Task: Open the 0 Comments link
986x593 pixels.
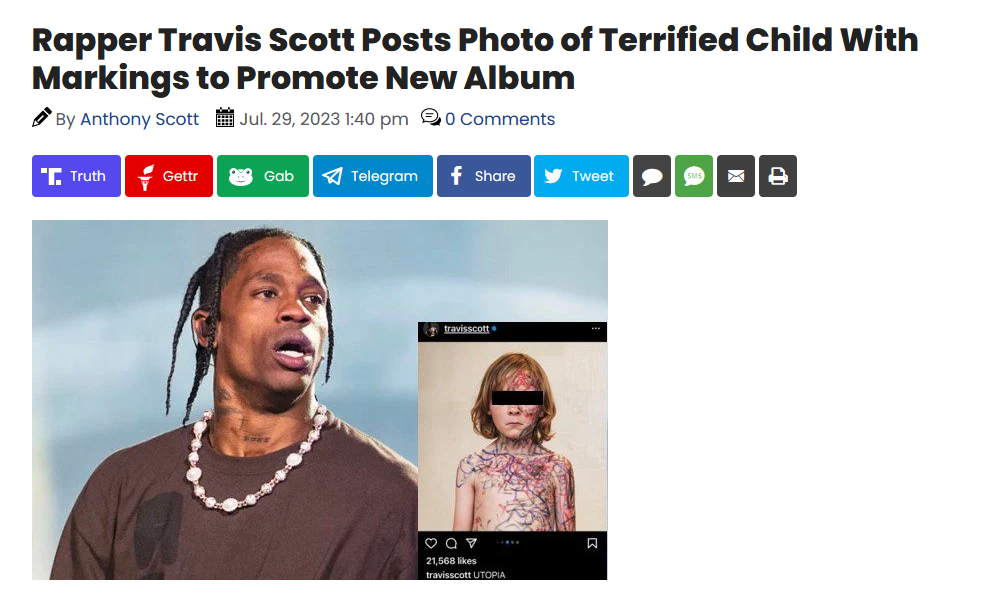Action: click(x=500, y=119)
